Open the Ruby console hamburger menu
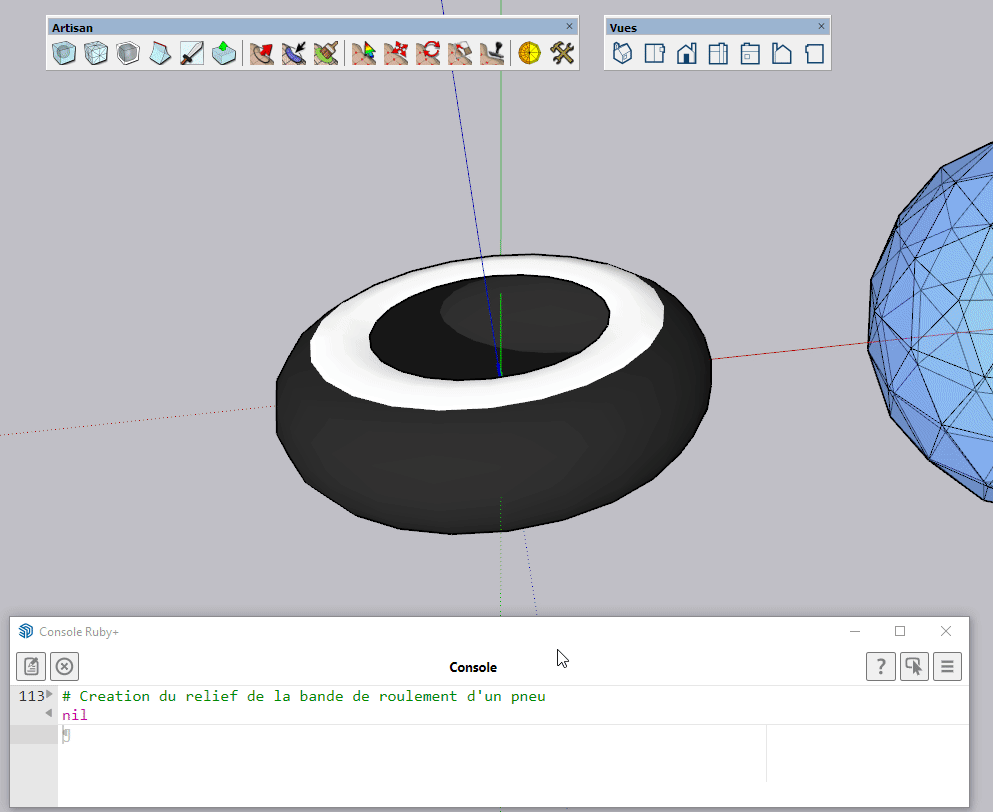The image size is (993, 812). (947, 666)
